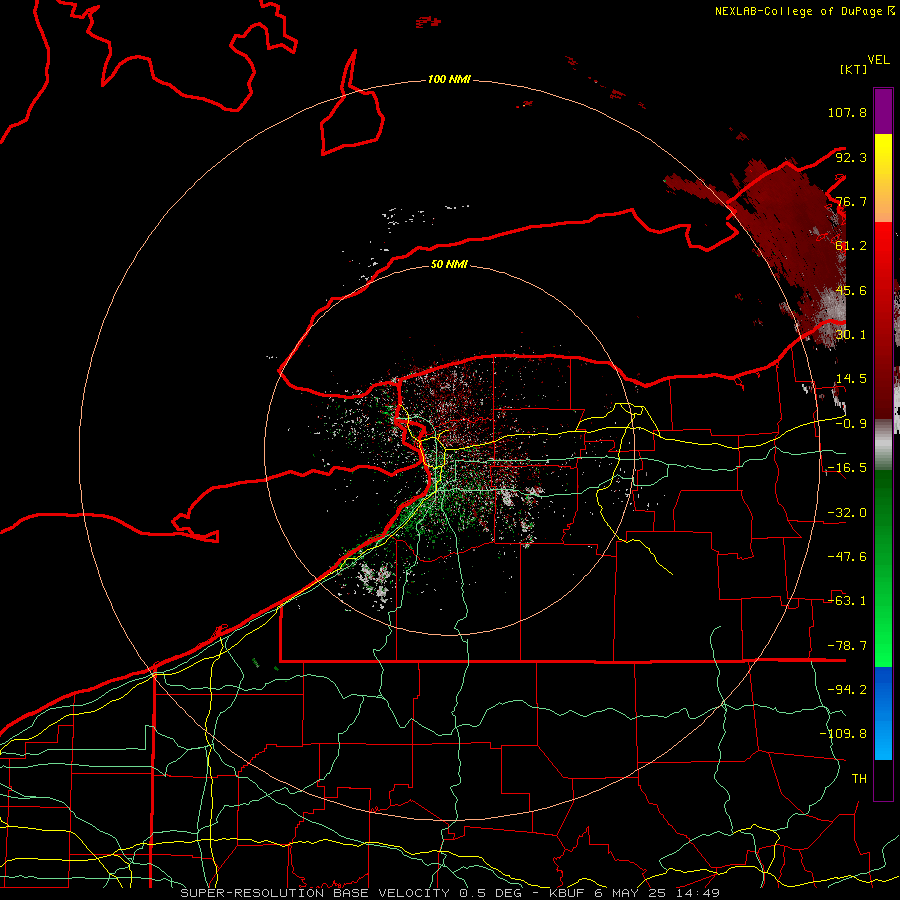This screenshot has width=900, height=900.
Task: Select the -78.7 scale value
Action: click(847, 646)
